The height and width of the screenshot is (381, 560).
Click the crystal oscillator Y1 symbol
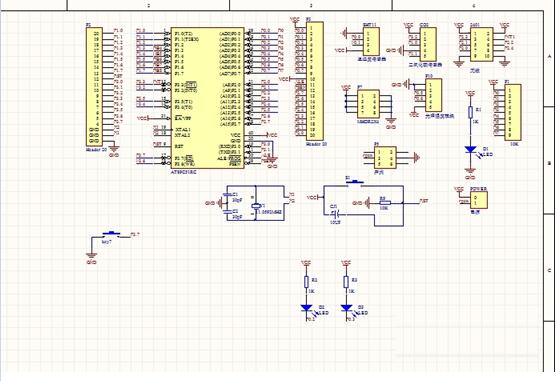pyautogui.click(x=255, y=206)
